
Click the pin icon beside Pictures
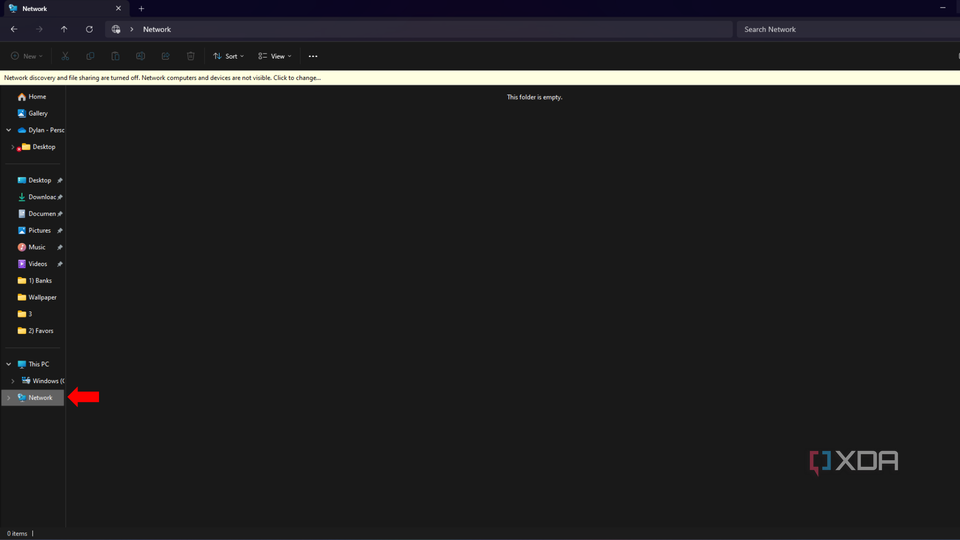click(60, 231)
